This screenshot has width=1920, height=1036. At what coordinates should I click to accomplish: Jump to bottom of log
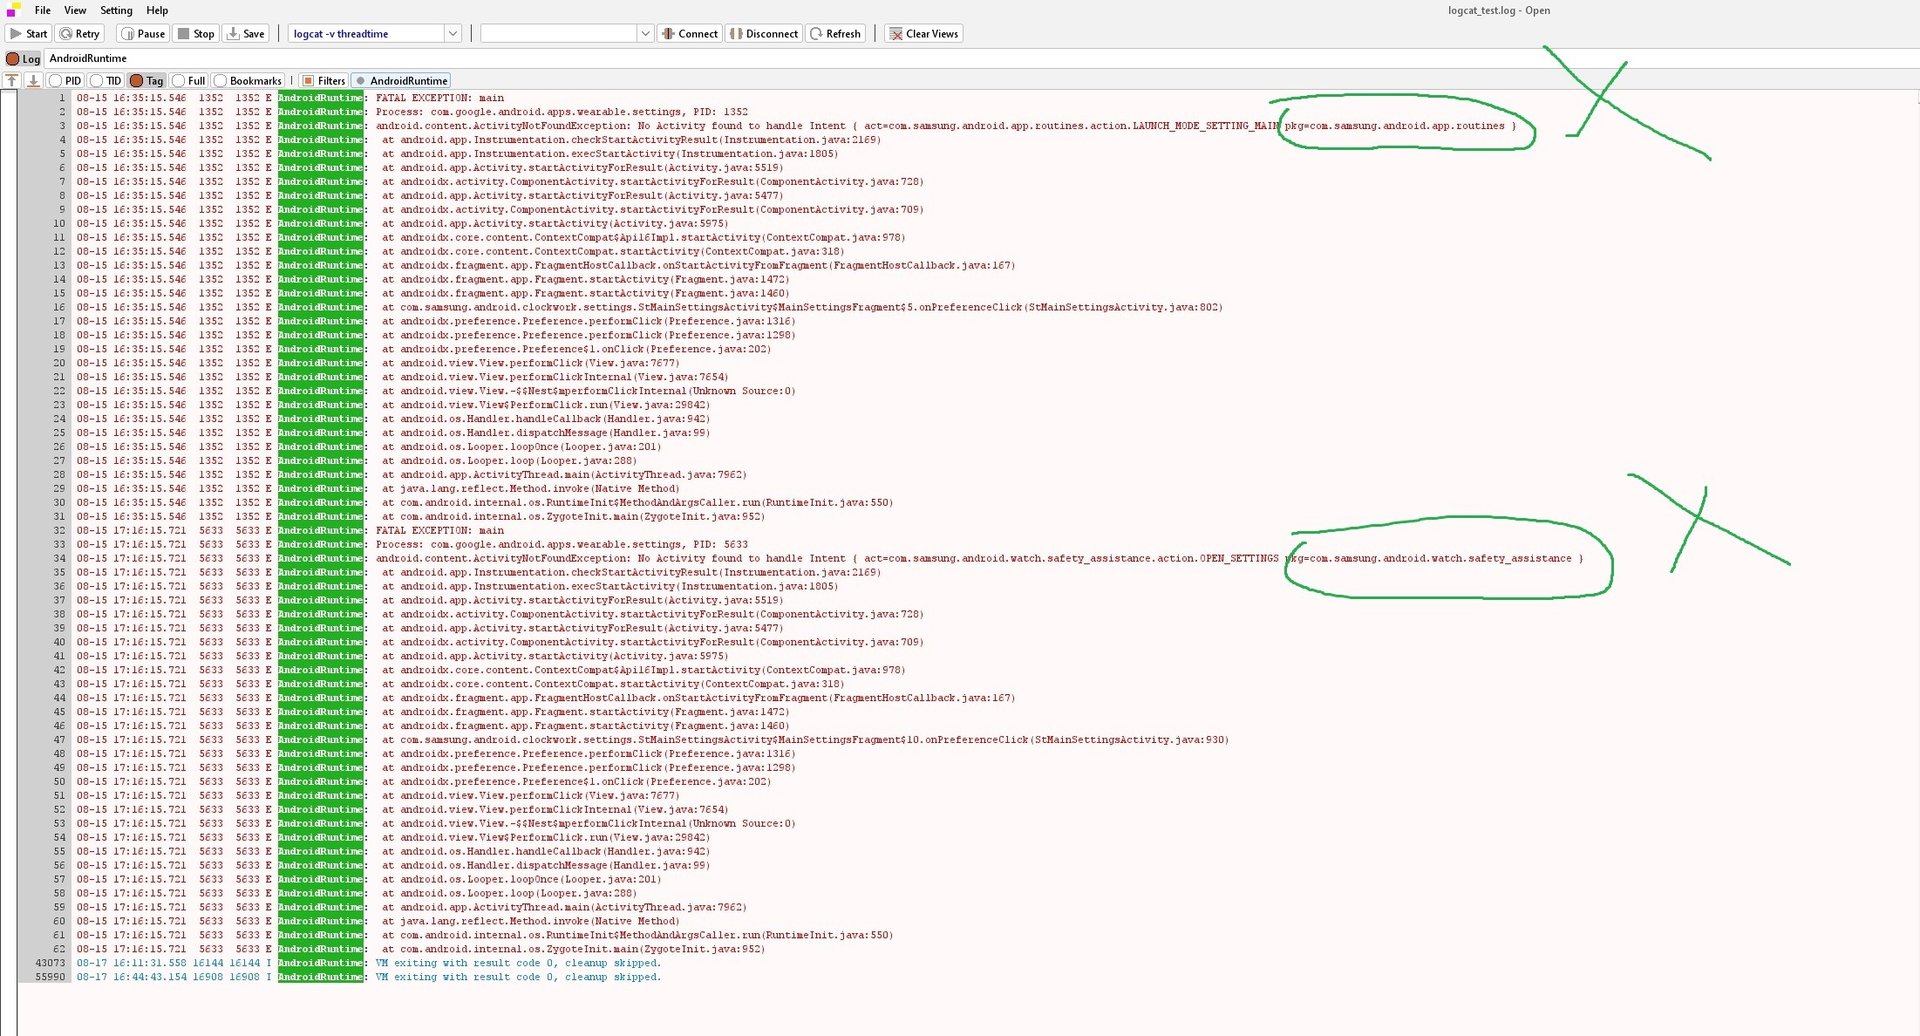coord(33,81)
